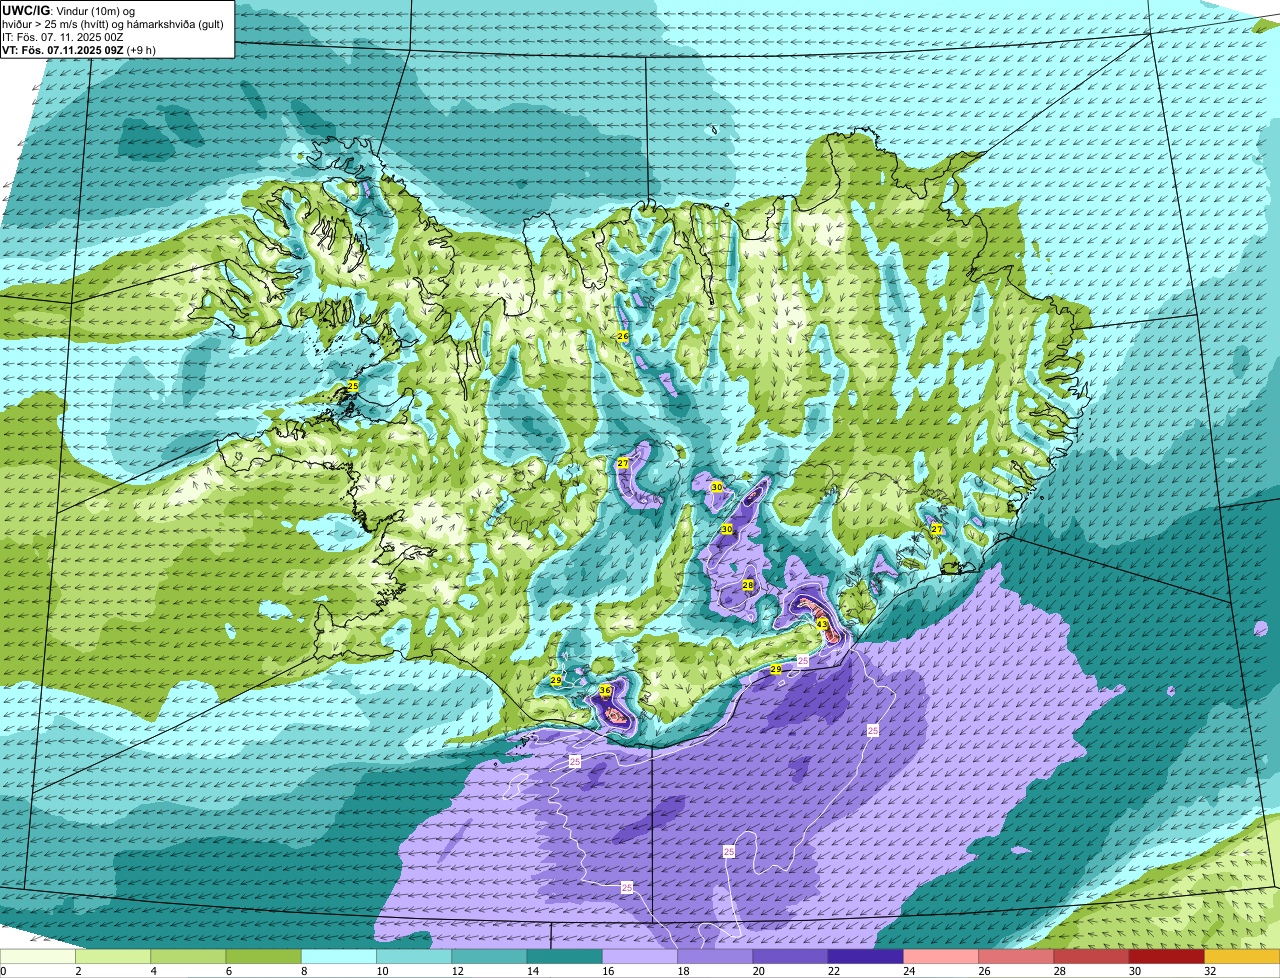Pick the dark red 30–32 m/s legend swatch

1166,956
